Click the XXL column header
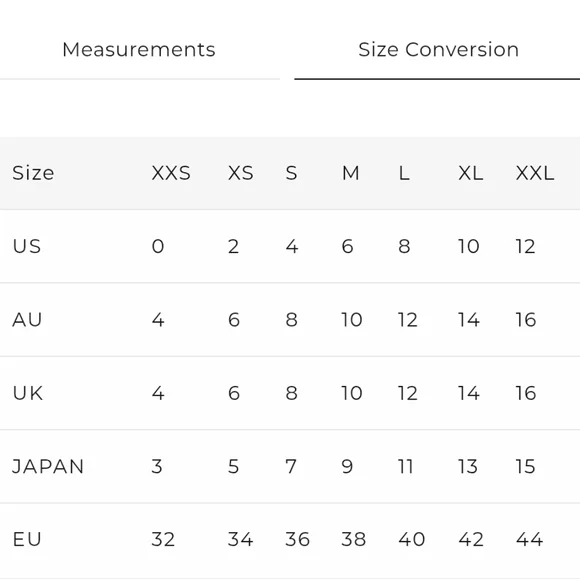 [x=535, y=173]
